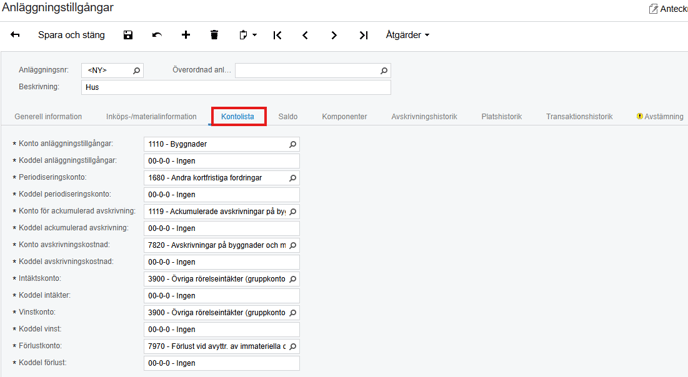Image resolution: width=688 pixels, height=377 pixels.
Task: Open the Platshistorik tab
Action: point(502,117)
